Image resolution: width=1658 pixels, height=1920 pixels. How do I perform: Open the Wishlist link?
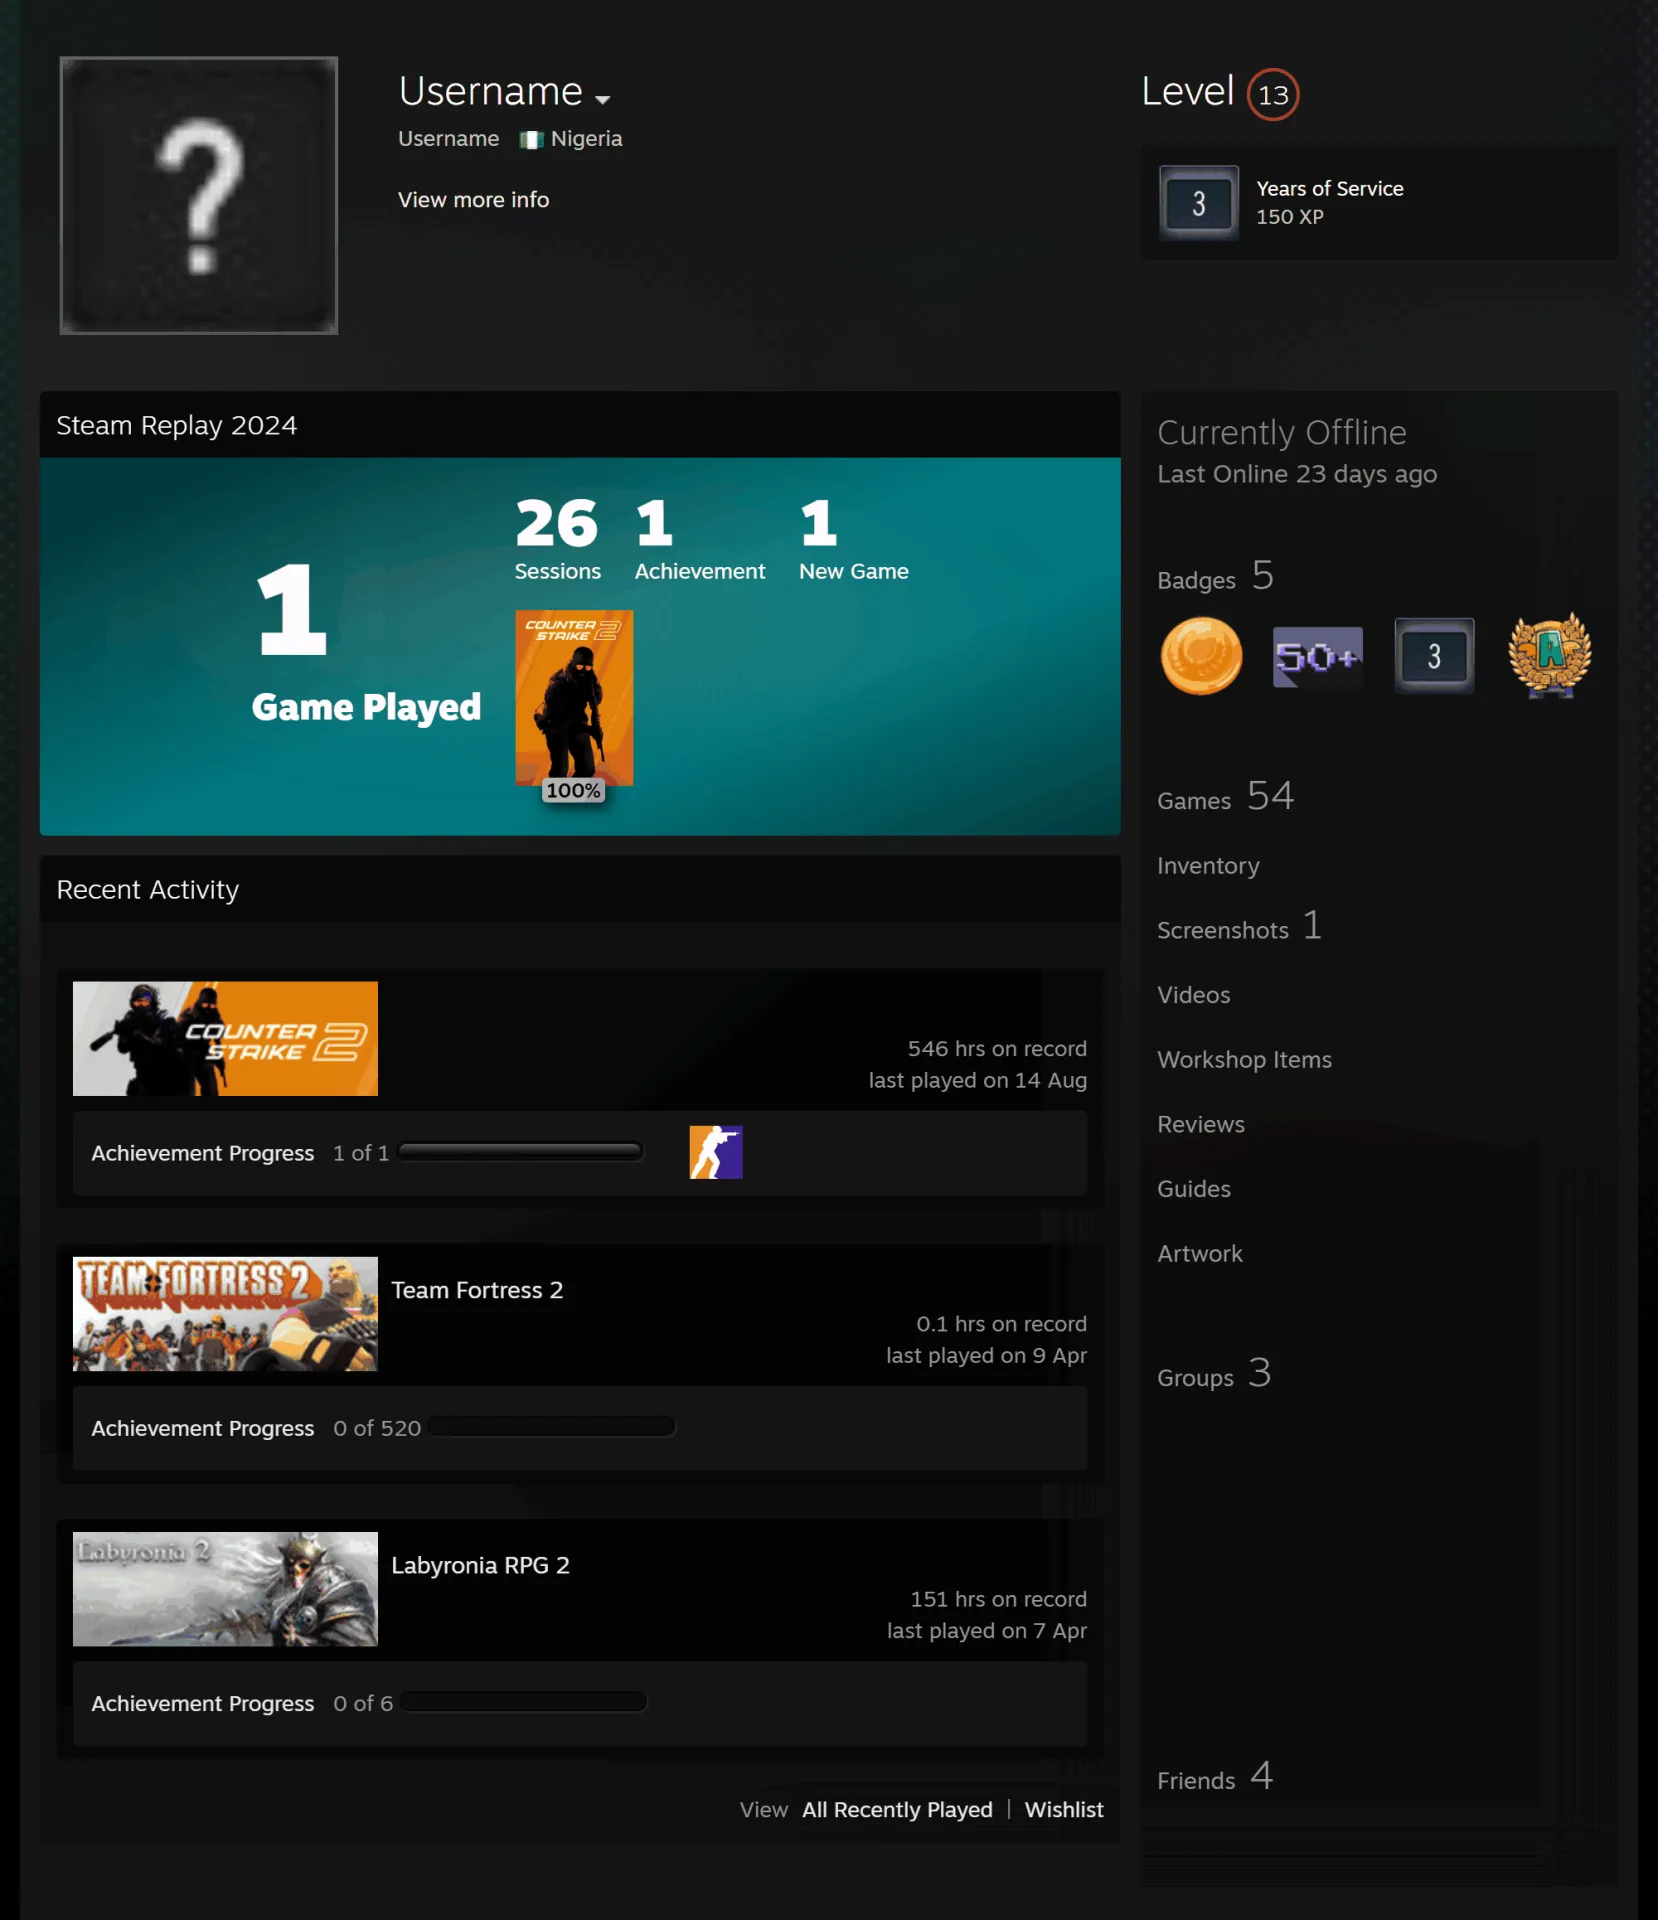pos(1064,1810)
